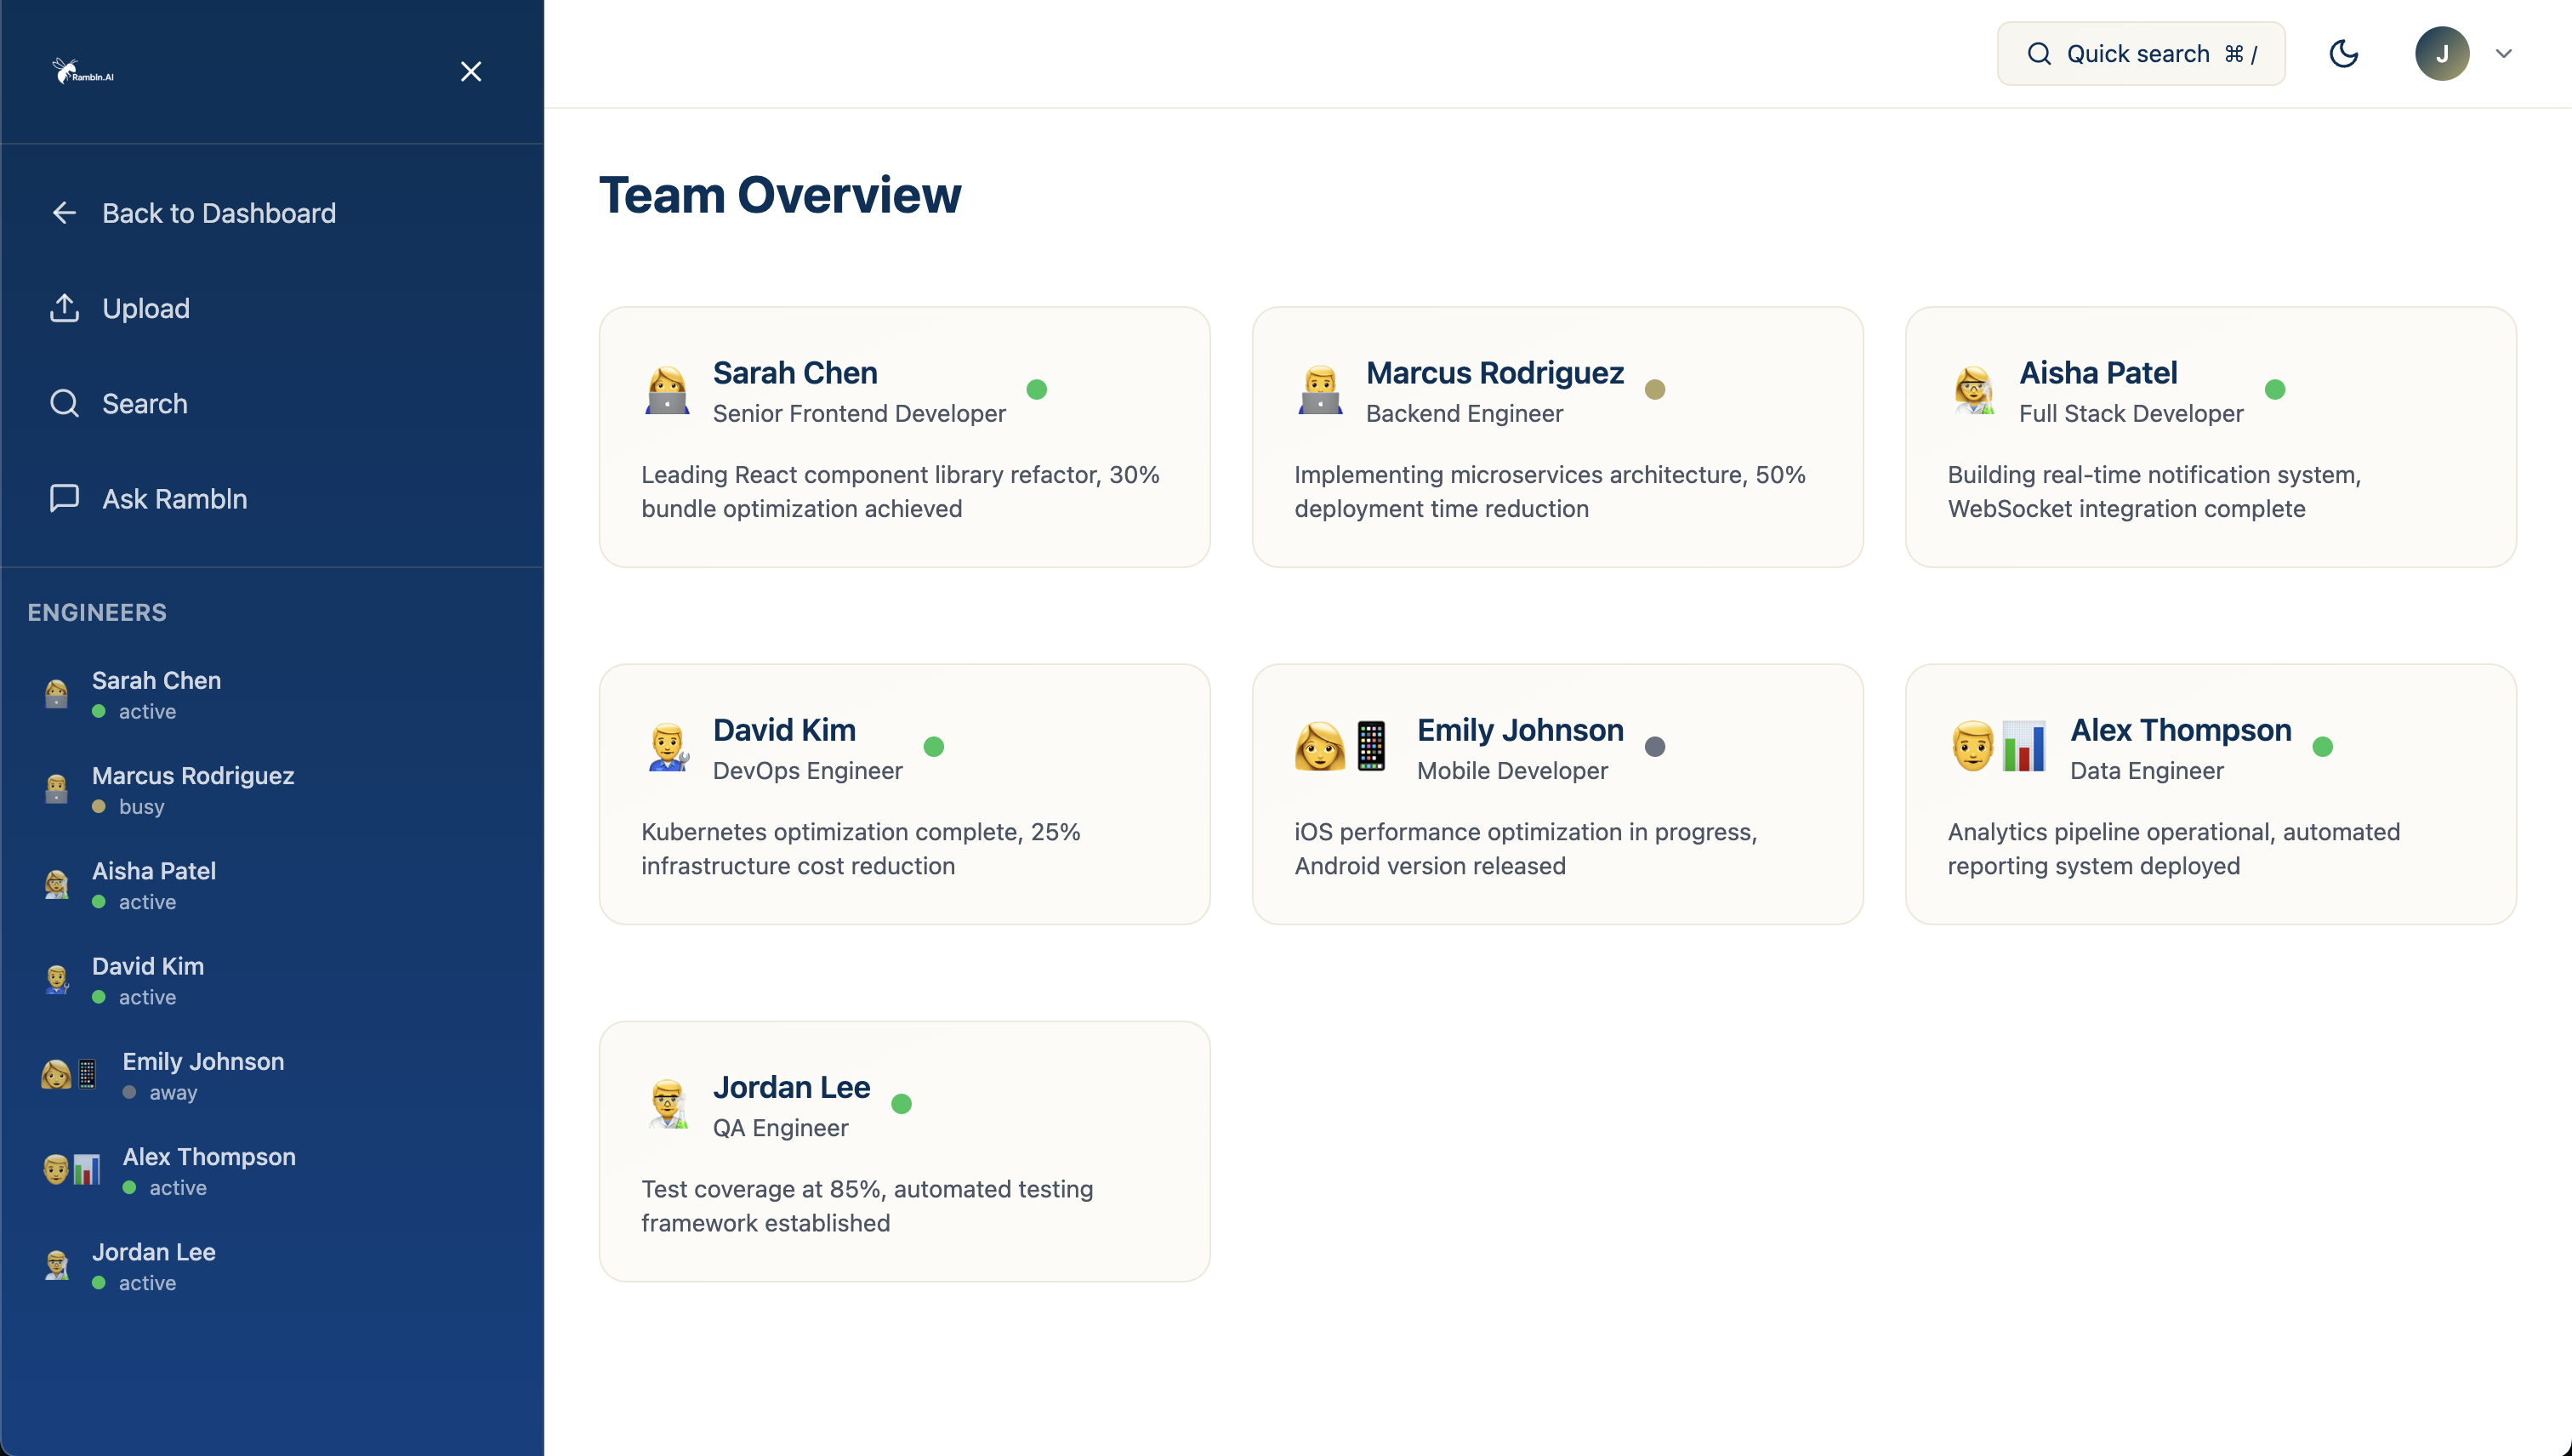Click the Rambln.AI logo in the sidebar
This screenshot has height=1456, width=2572.
tap(83, 72)
